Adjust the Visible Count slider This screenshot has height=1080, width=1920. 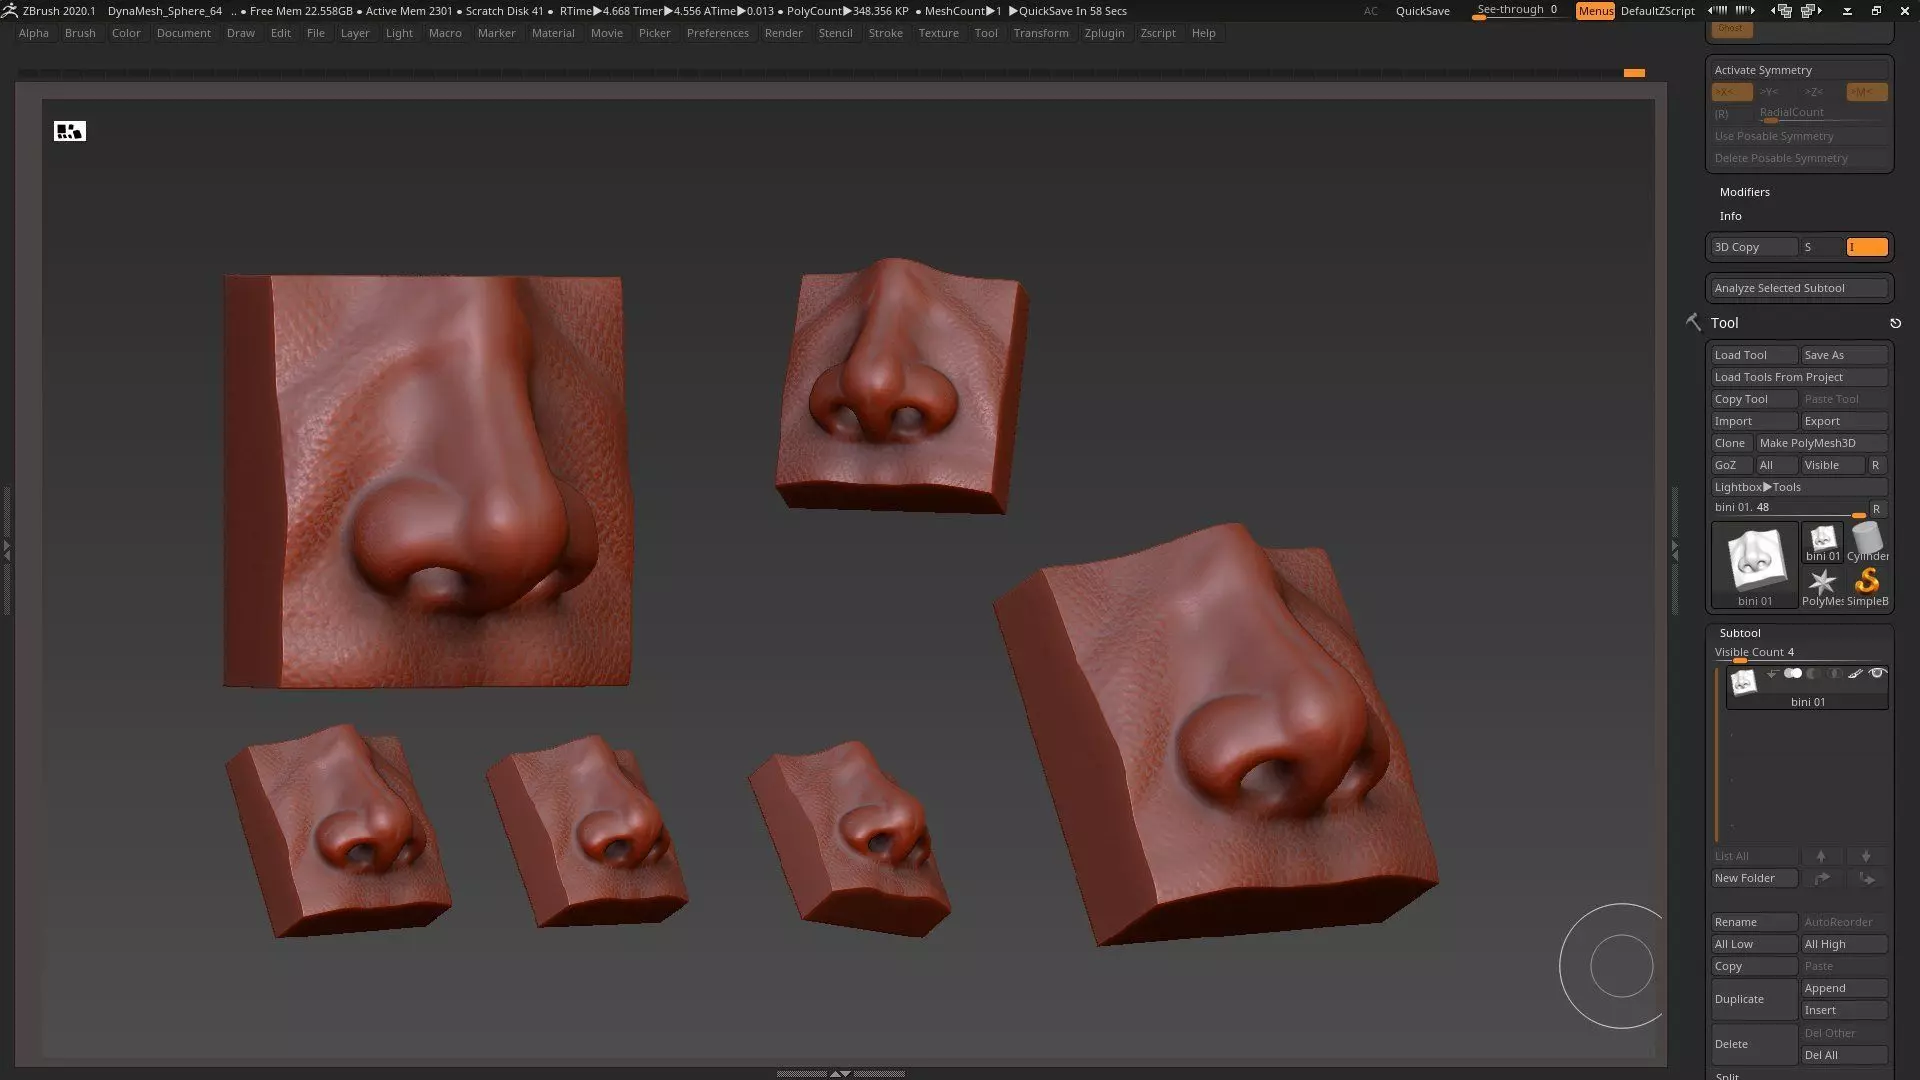tap(1799, 654)
